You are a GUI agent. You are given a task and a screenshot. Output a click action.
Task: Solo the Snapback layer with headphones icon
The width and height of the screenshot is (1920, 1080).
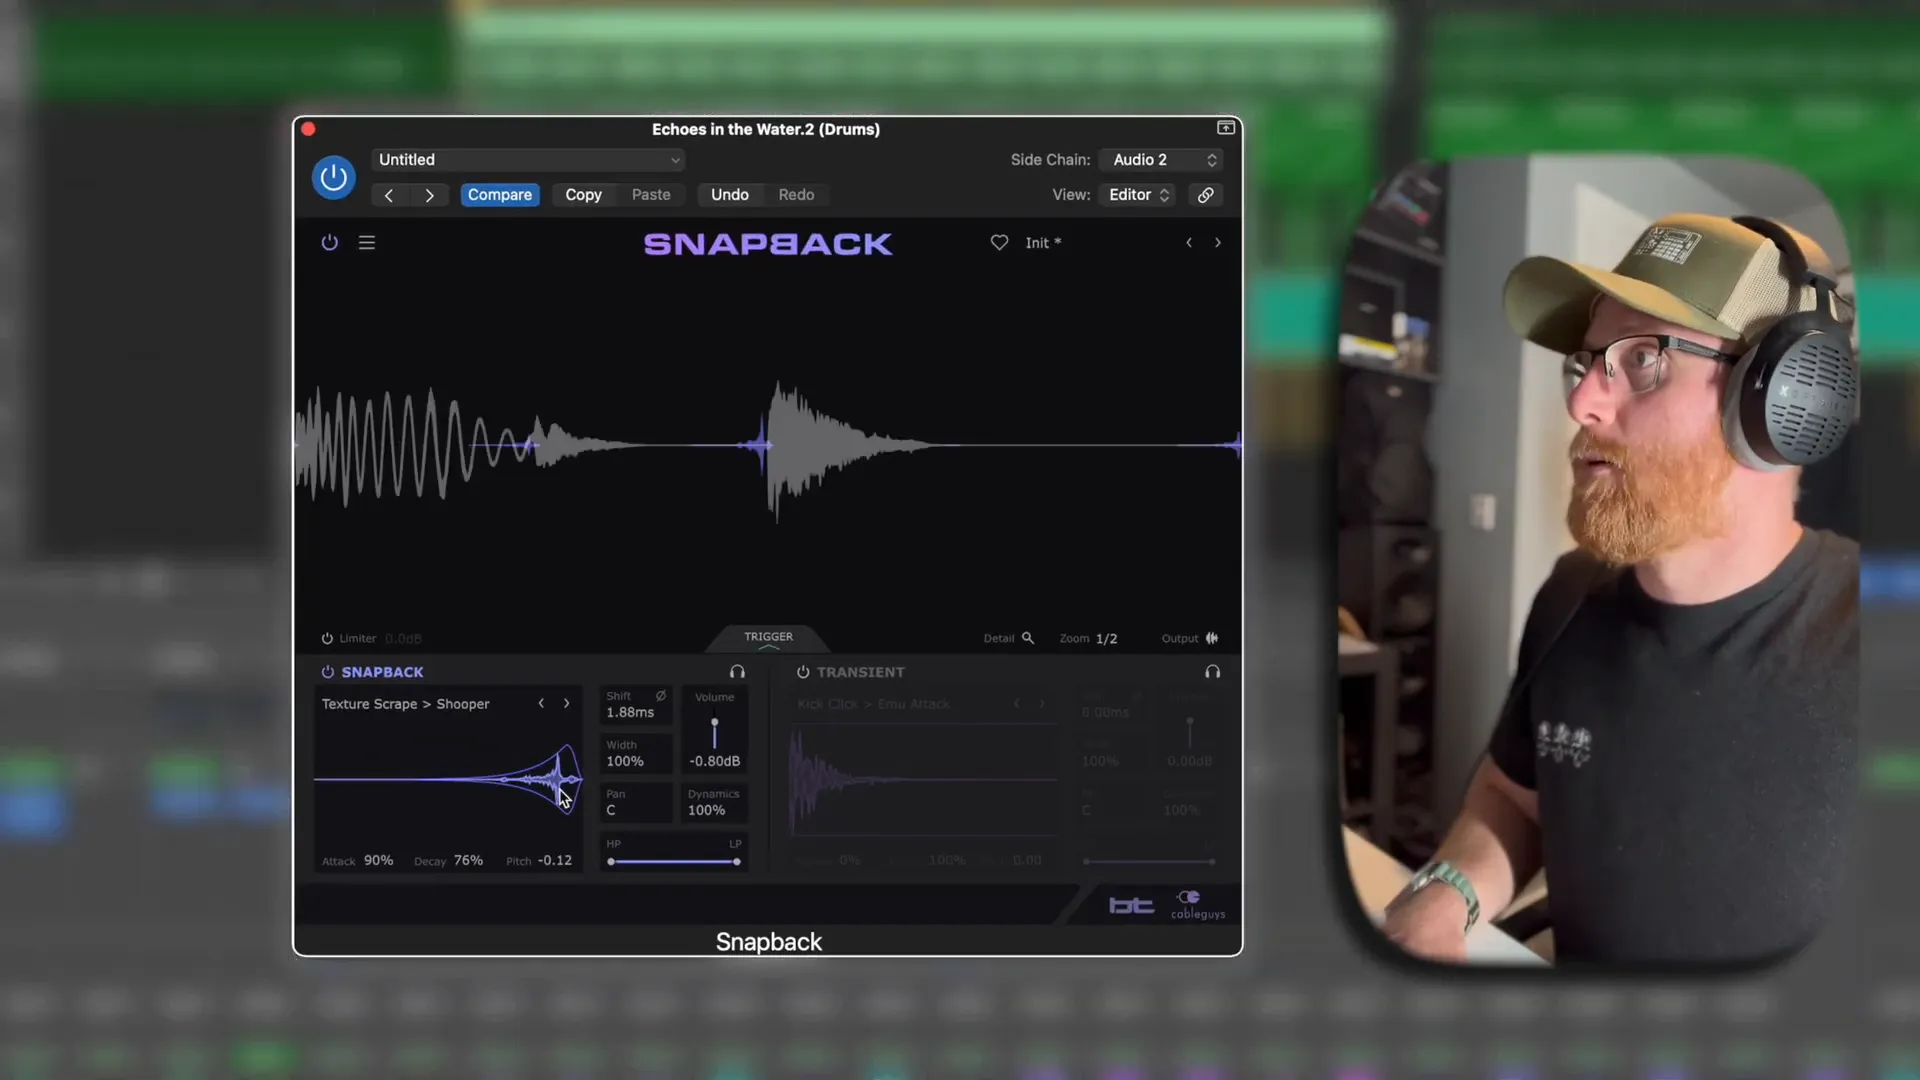[737, 672]
